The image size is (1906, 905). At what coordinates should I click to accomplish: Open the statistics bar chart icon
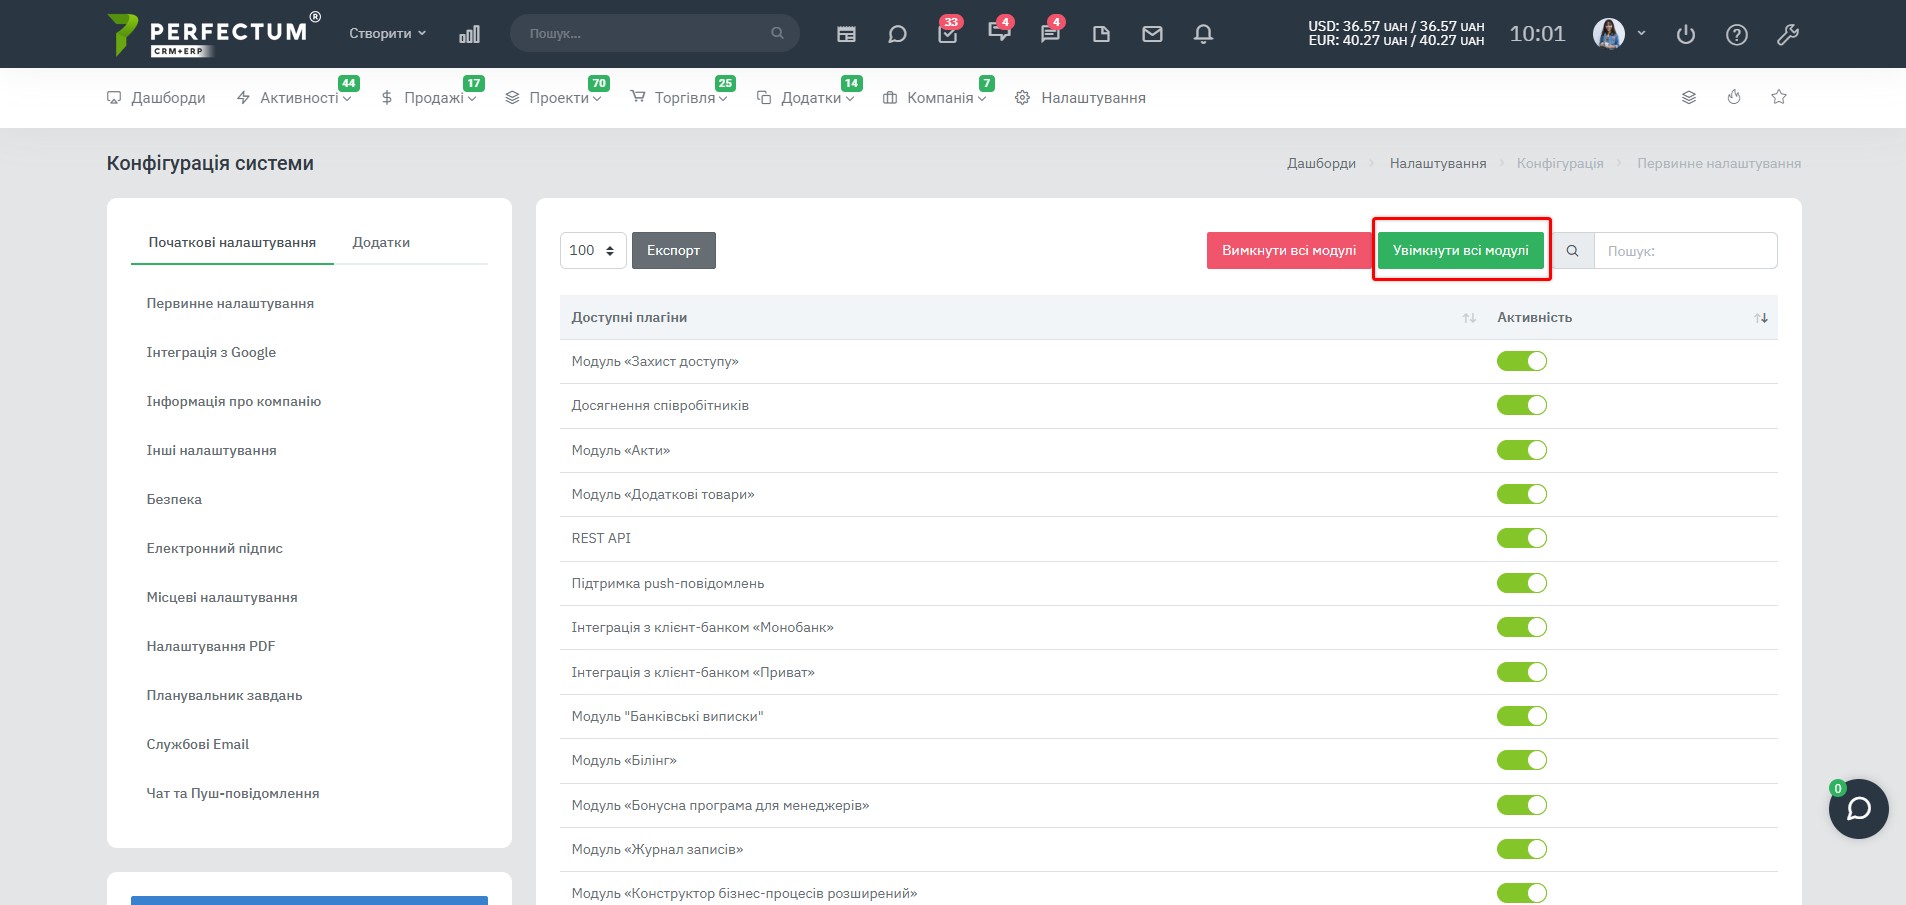(x=469, y=34)
